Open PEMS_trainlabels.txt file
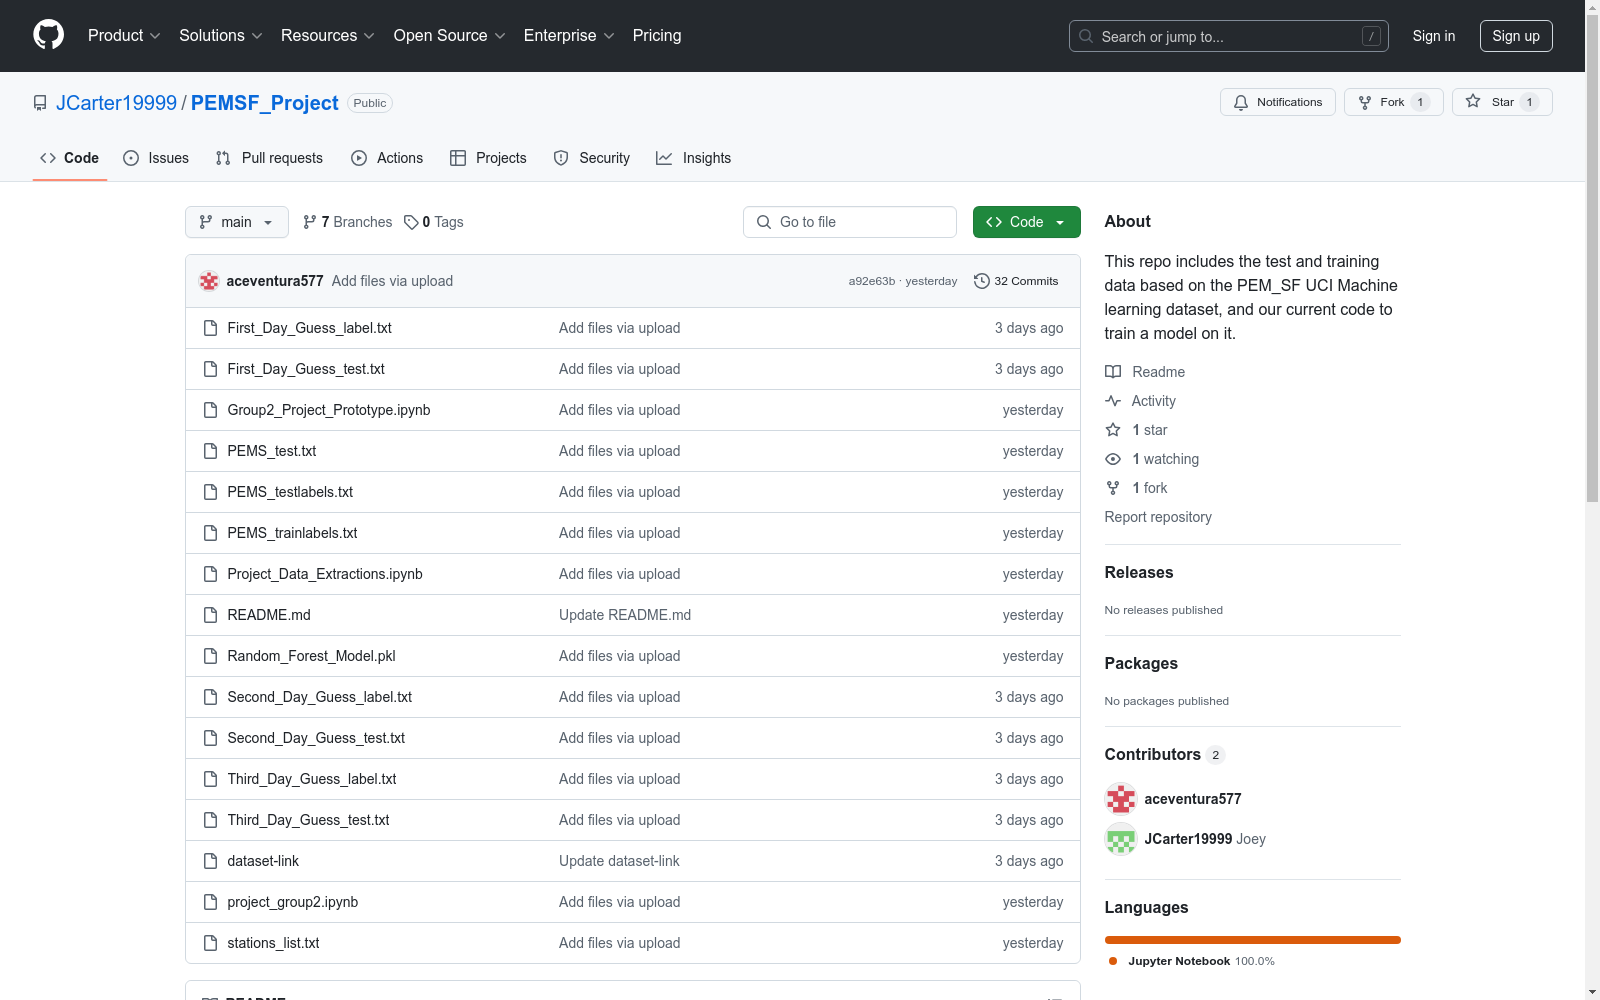The height and width of the screenshot is (1000, 1600). click(292, 533)
